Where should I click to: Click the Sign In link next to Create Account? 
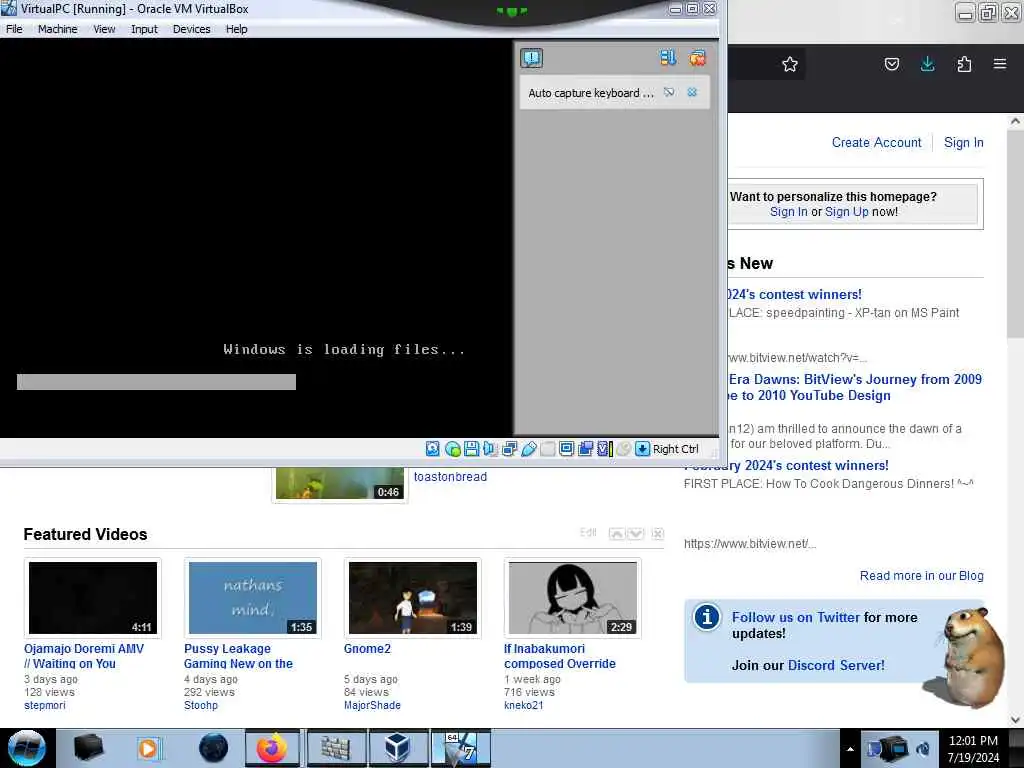(963, 142)
